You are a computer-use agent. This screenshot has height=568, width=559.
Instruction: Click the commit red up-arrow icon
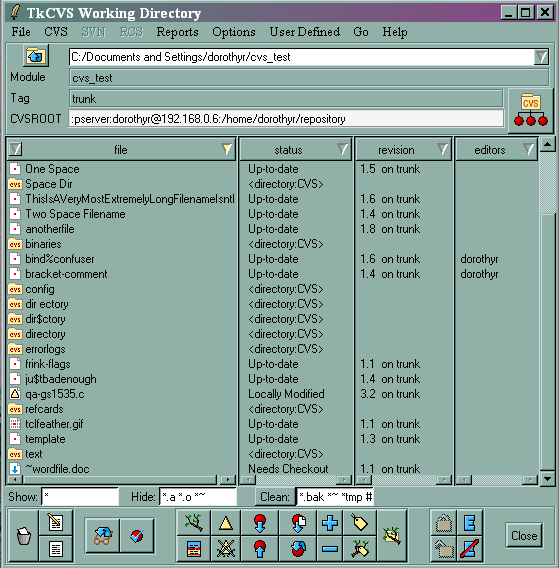point(260,549)
